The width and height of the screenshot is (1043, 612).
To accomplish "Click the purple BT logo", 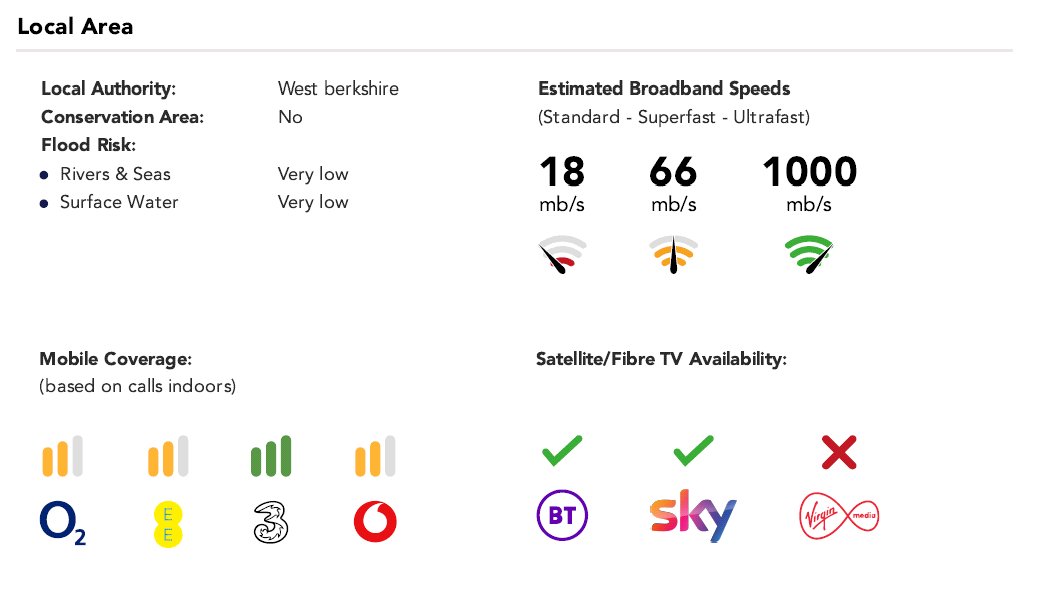I will (562, 516).
